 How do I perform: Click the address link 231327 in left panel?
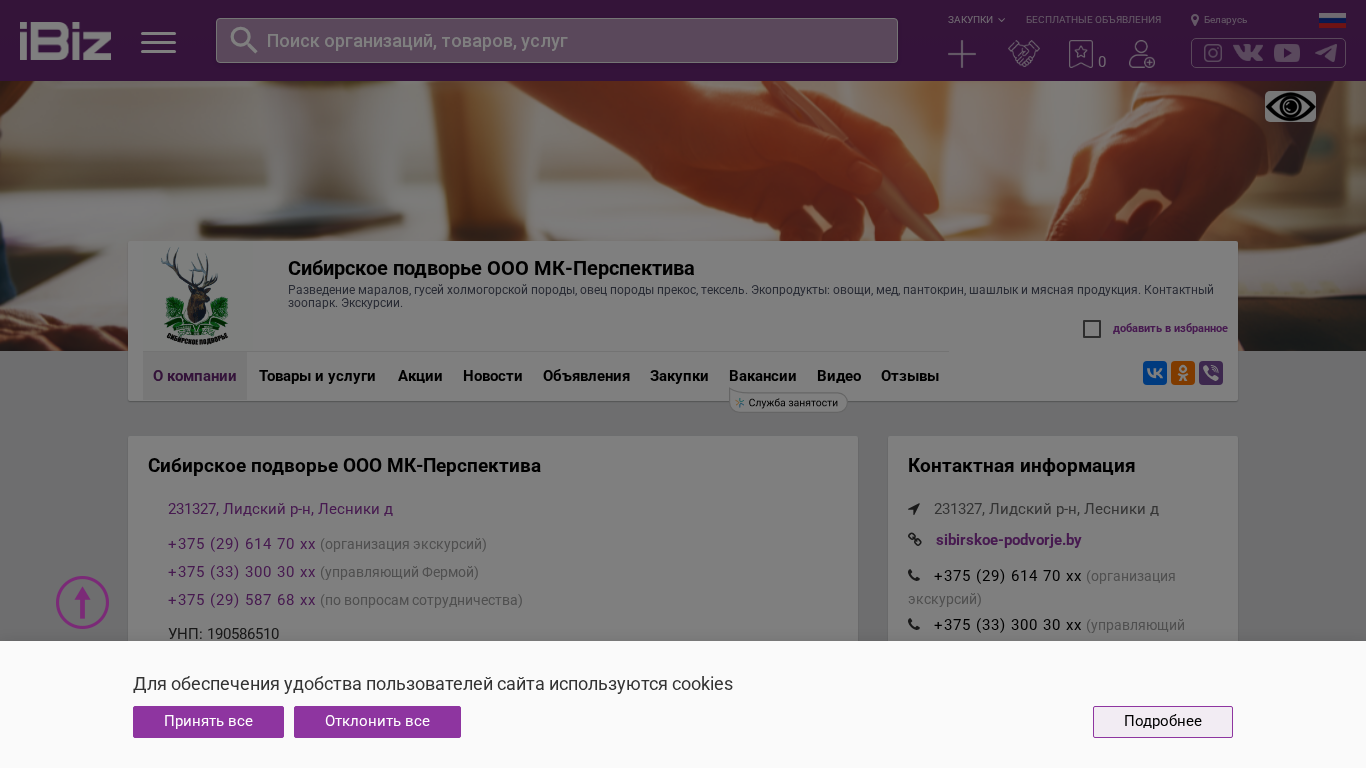[280, 509]
